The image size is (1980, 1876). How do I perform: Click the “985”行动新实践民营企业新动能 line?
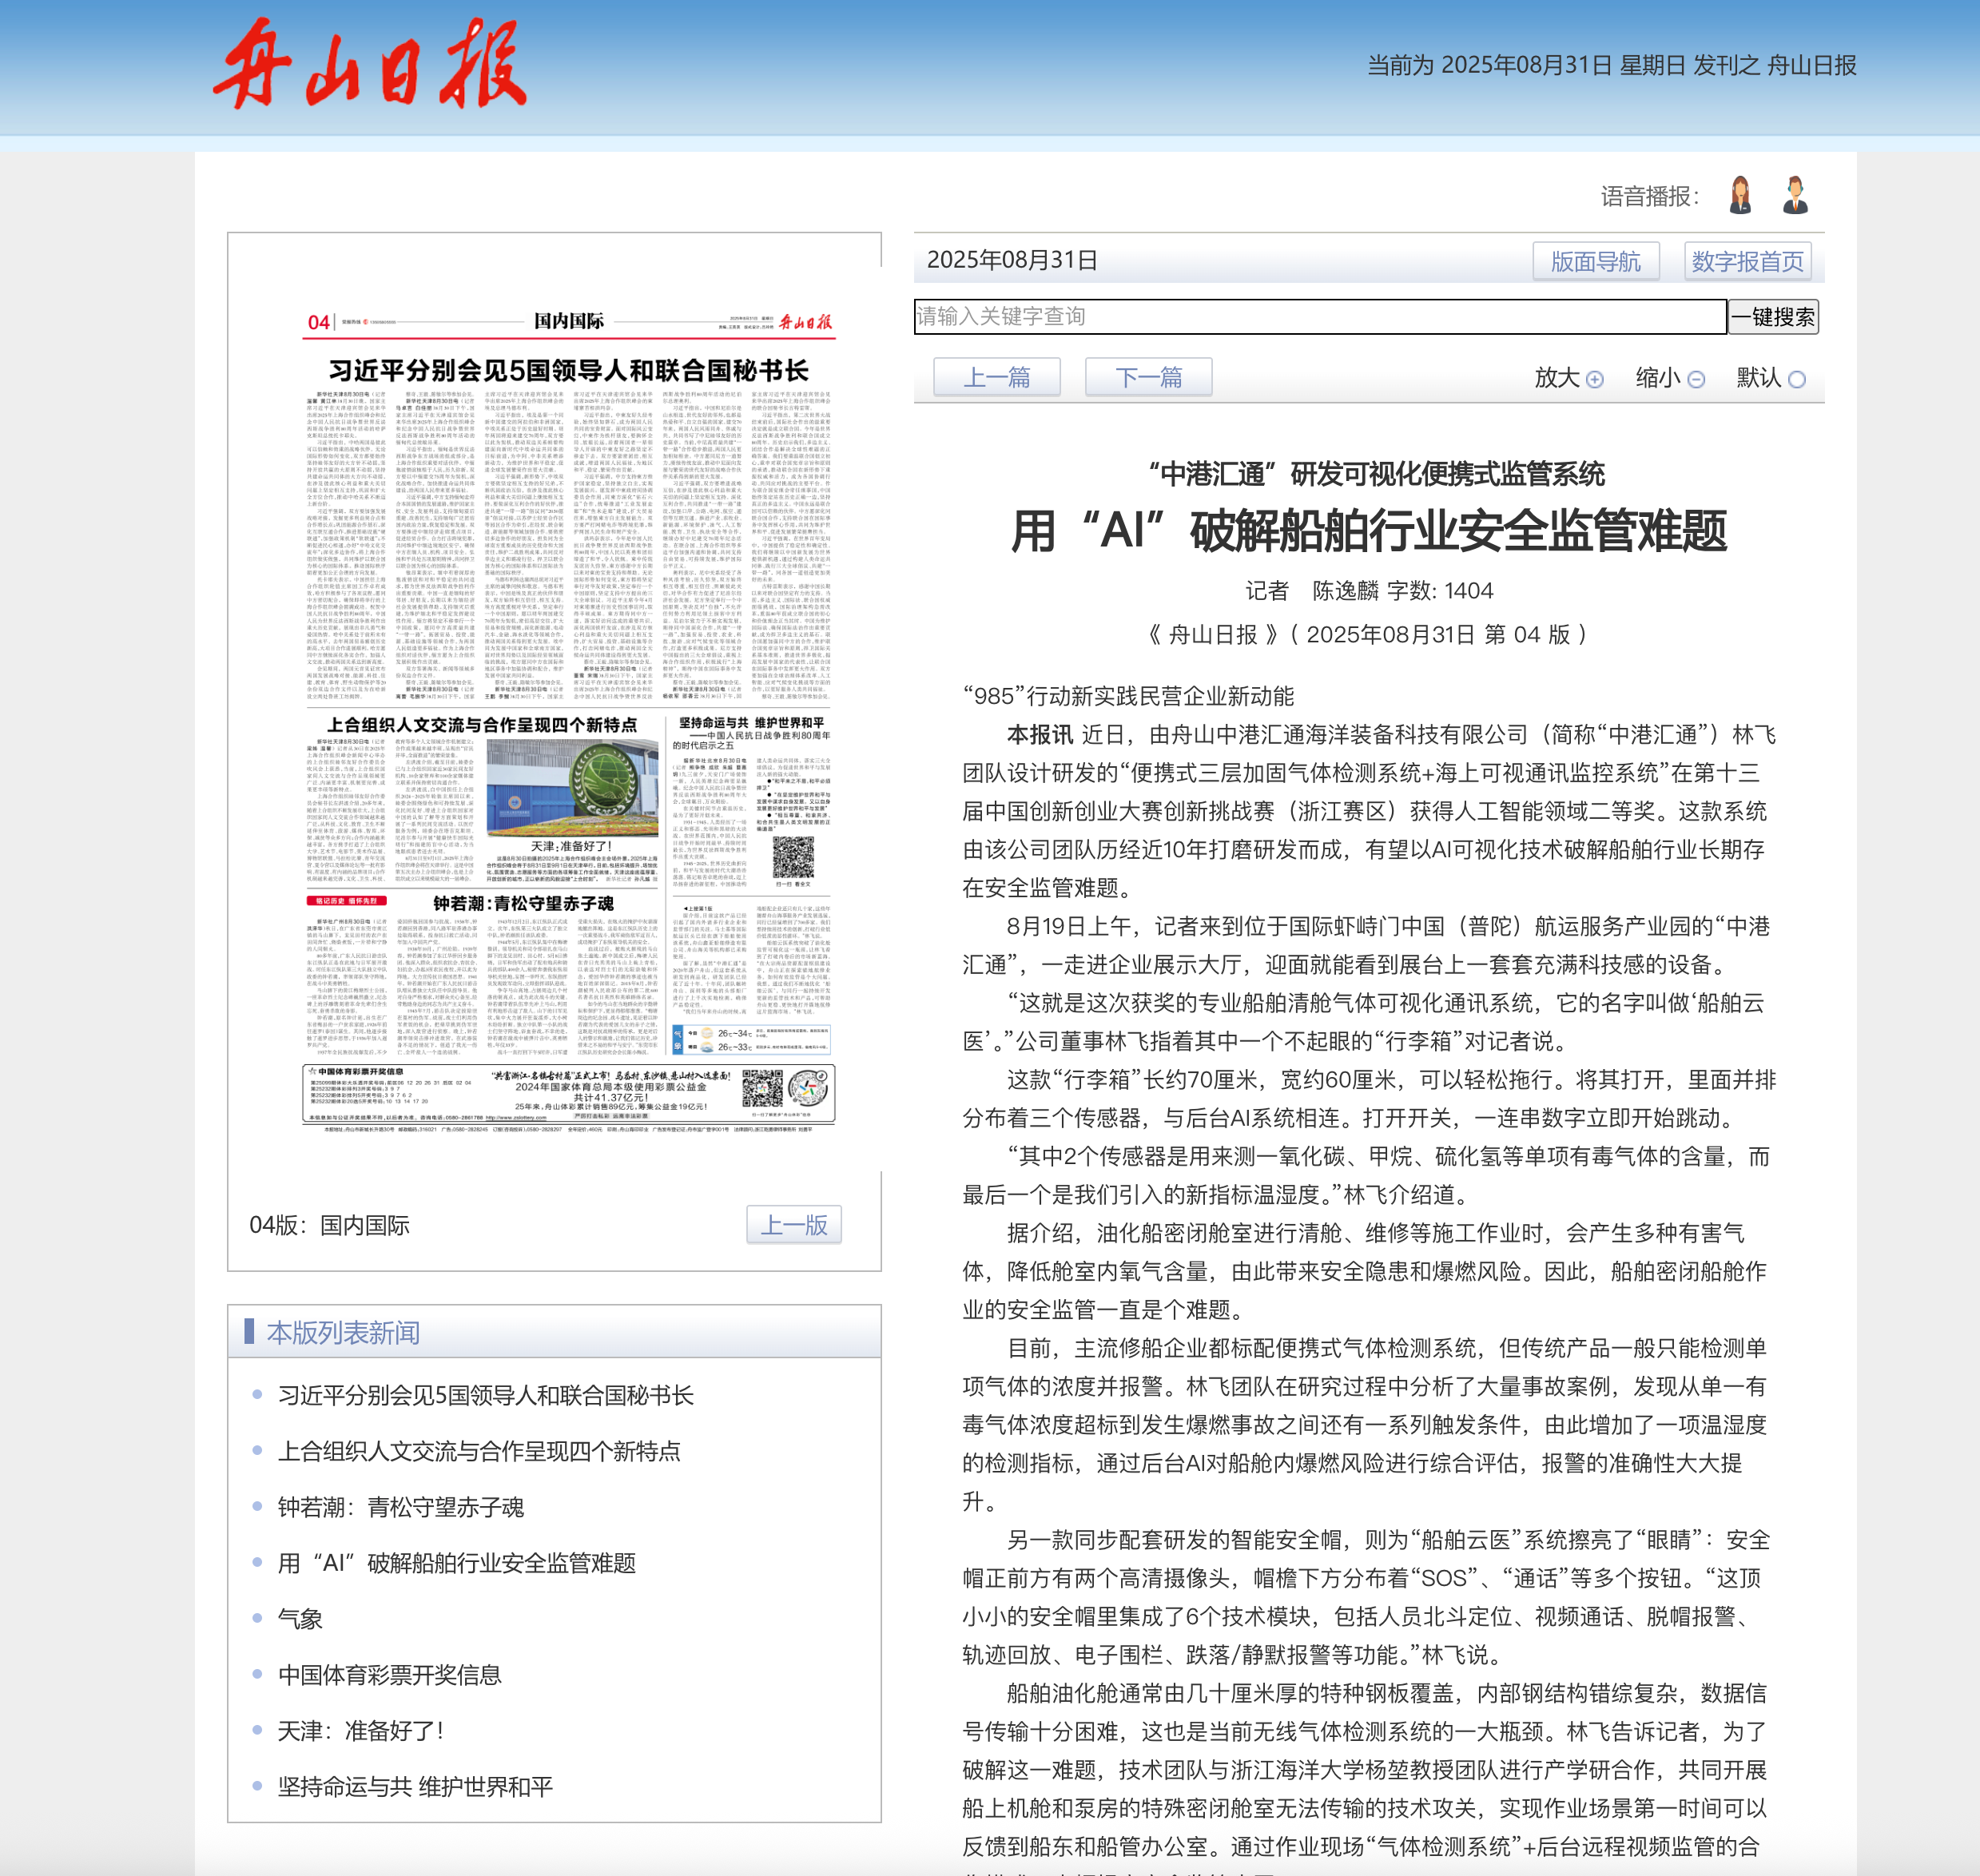pyautogui.click(x=1128, y=696)
